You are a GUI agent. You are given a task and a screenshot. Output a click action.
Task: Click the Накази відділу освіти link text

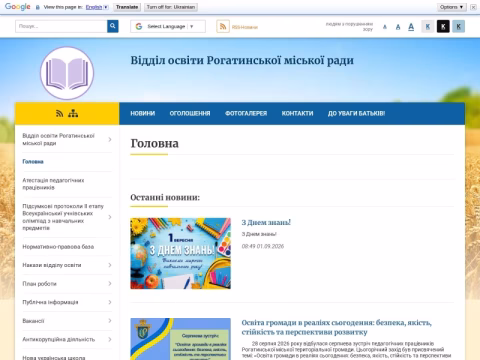tap(52, 265)
